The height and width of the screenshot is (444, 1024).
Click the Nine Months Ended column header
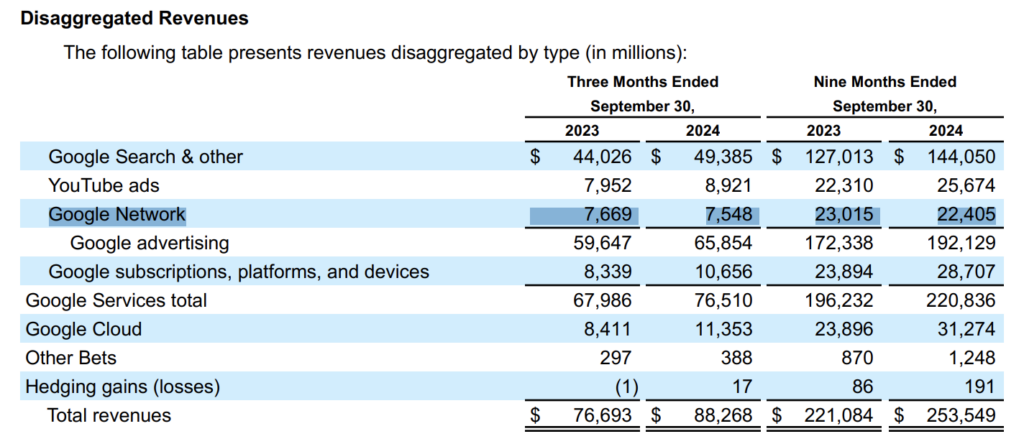tap(885, 82)
